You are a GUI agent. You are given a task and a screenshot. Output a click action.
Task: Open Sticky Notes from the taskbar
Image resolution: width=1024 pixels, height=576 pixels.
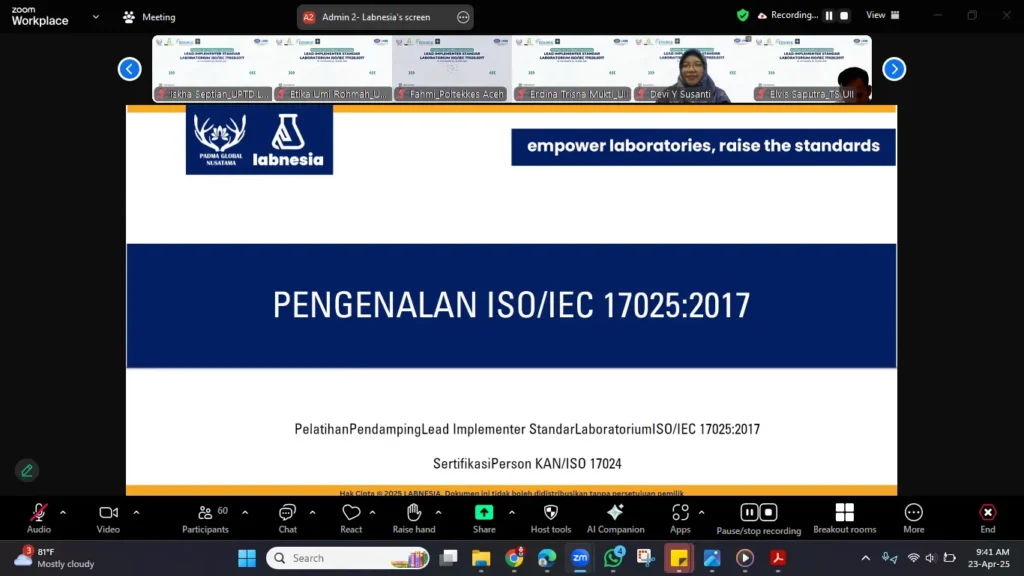[x=679, y=558]
